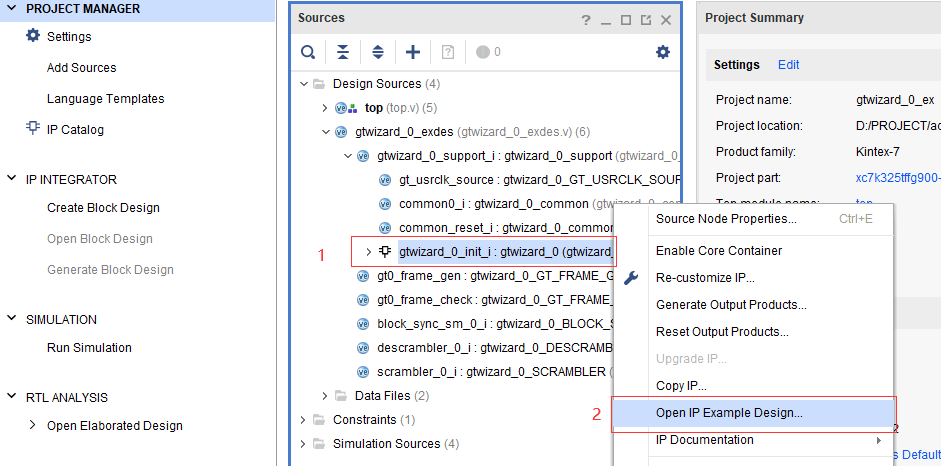This screenshot has height=466, width=941.
Task: Open the Sources panel settings gear
Action: 663,53
